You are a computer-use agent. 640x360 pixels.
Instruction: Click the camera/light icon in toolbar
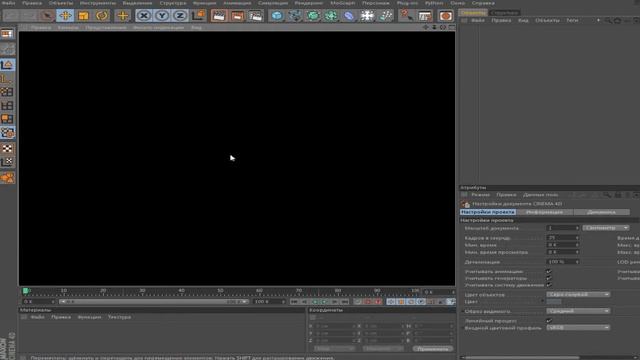pyautogui.click(x=385, y=16)
